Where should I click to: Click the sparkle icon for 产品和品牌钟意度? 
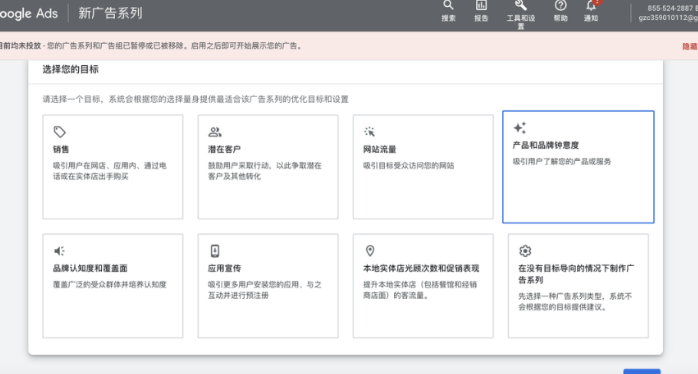tap(519, 128)
